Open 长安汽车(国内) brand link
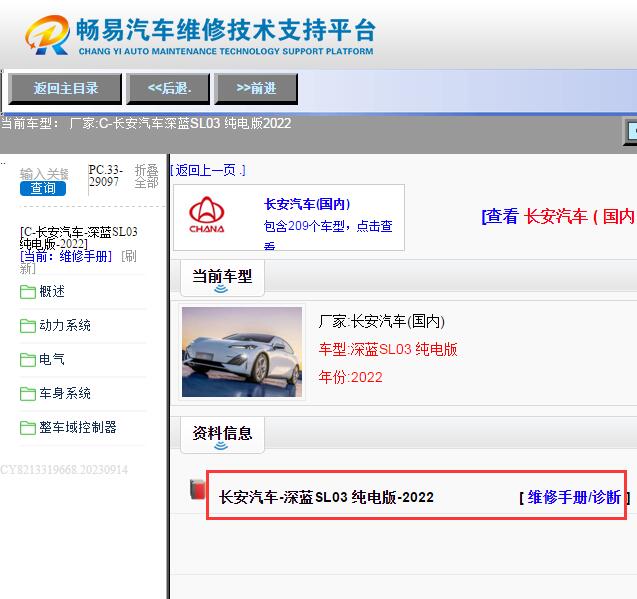The width and height of the screenshot is (637, 599). (307, 204)
